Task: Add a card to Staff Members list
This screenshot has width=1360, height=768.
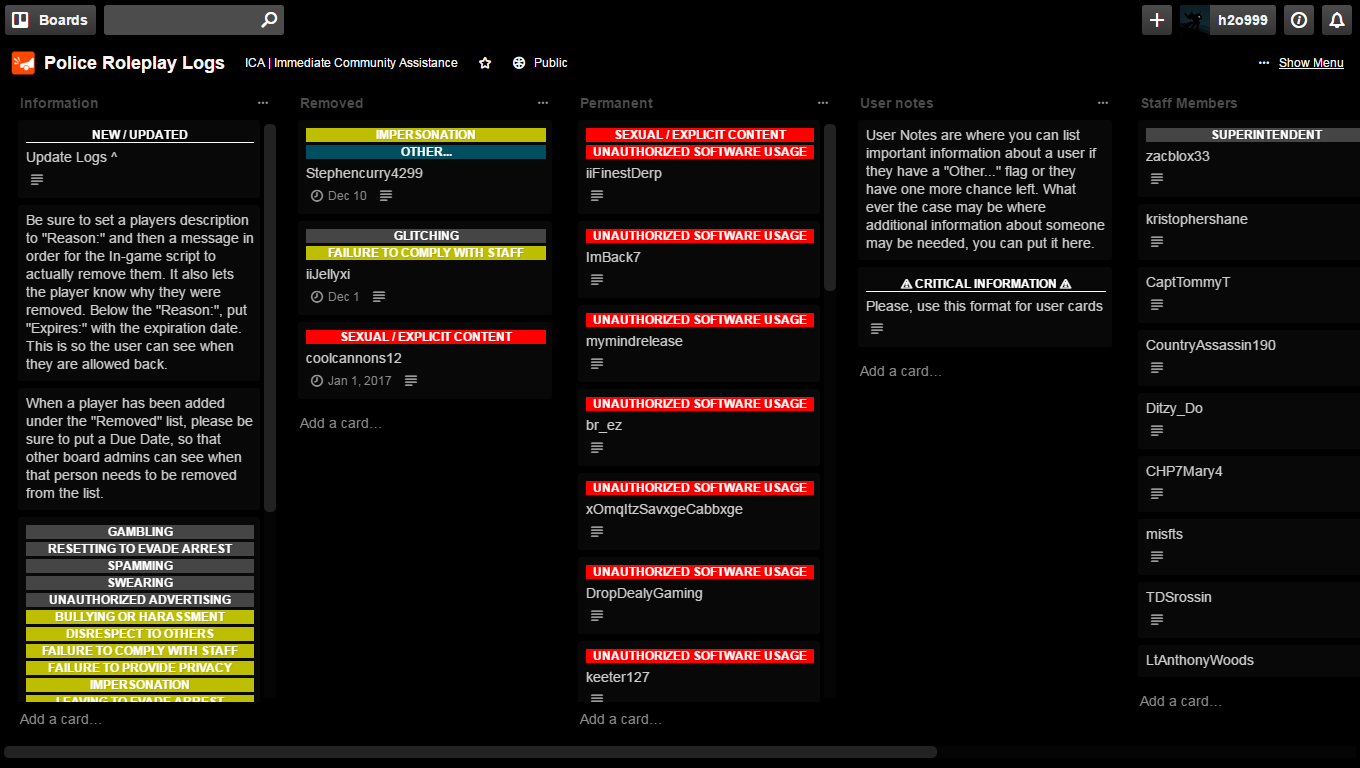Action: tap(1180, 701)
